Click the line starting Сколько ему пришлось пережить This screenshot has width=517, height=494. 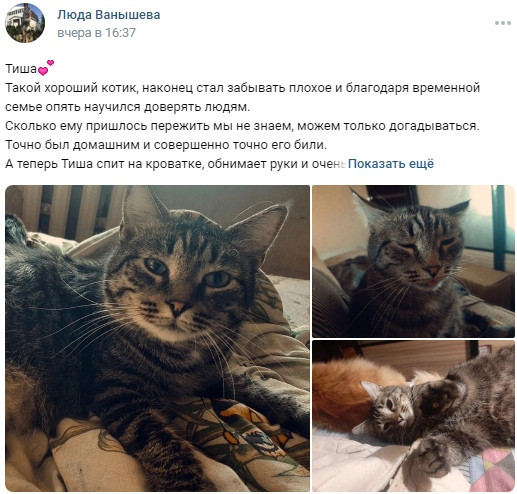(x=242, y=126)
